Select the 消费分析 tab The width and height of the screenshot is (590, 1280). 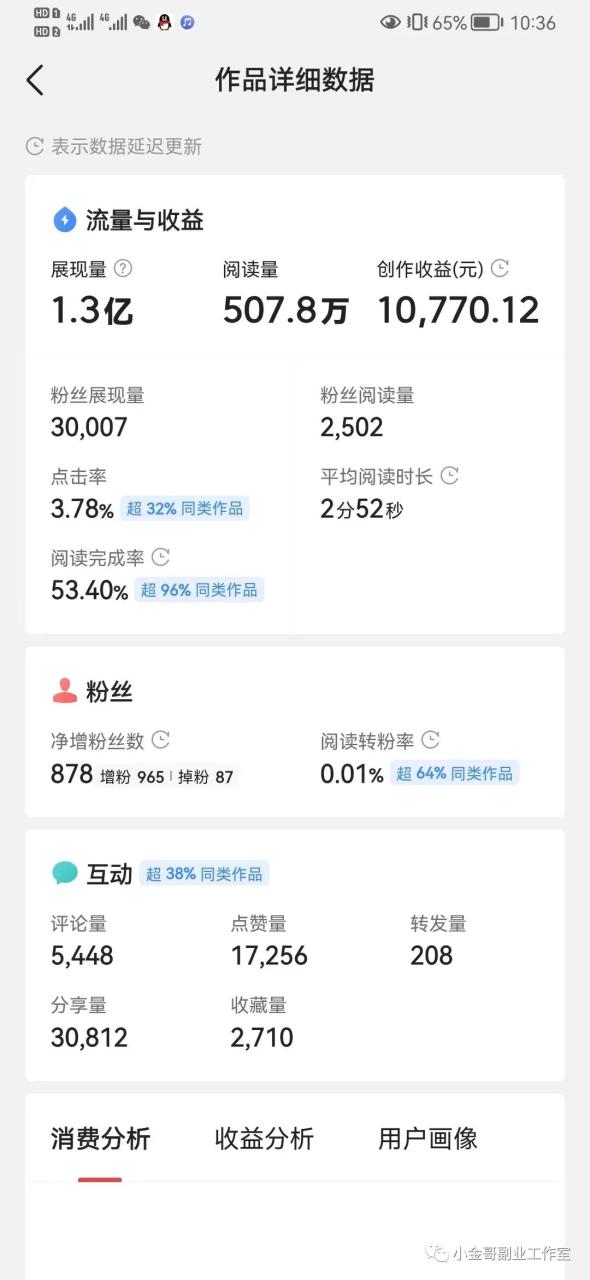pos(99,1139)
